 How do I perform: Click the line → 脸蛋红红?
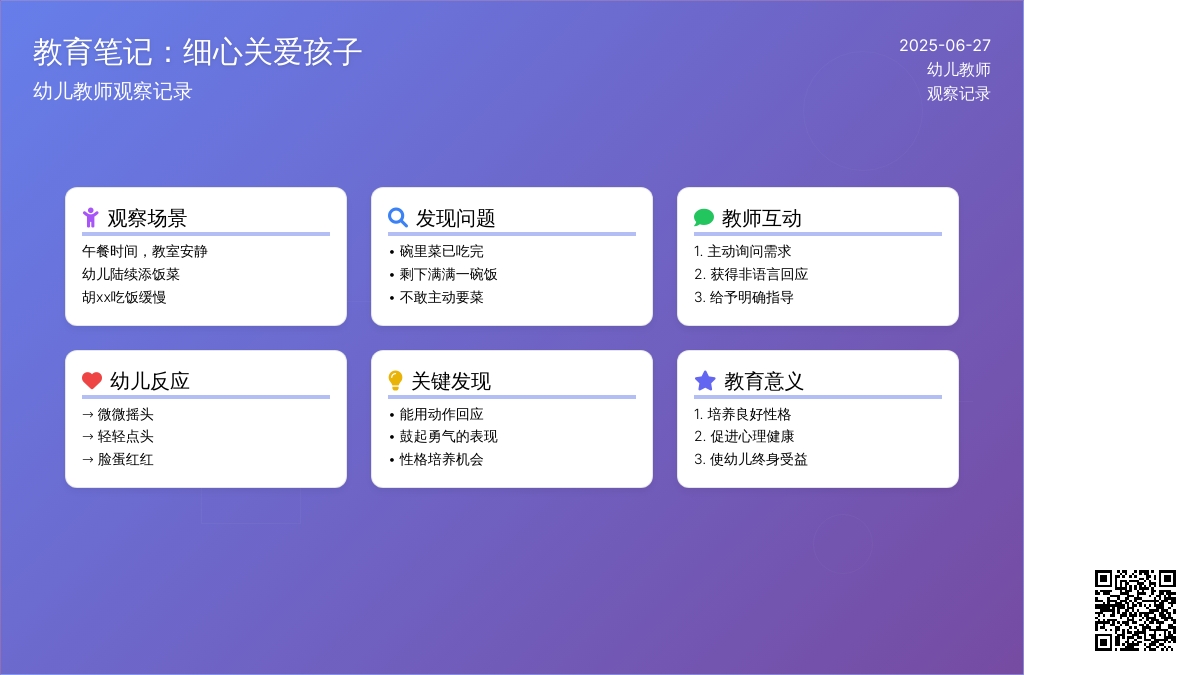tap(118, 459)
